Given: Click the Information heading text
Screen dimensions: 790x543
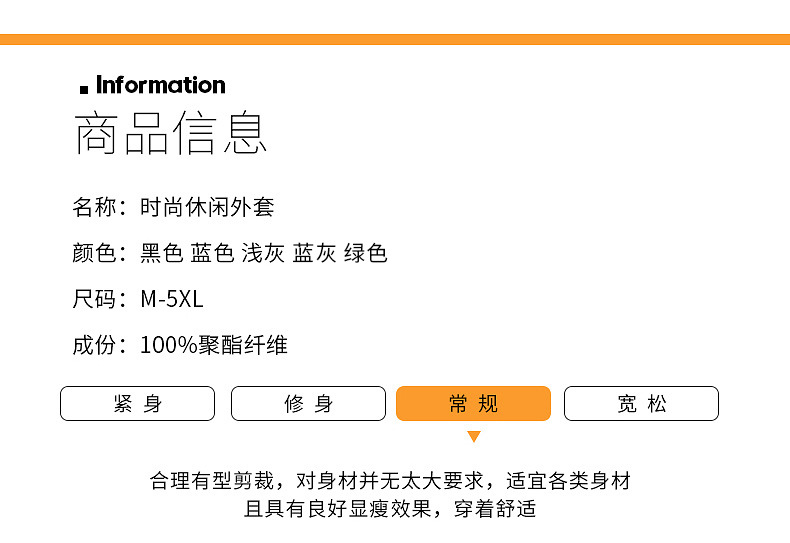Looking at the screenshot, I should point(161,85).
